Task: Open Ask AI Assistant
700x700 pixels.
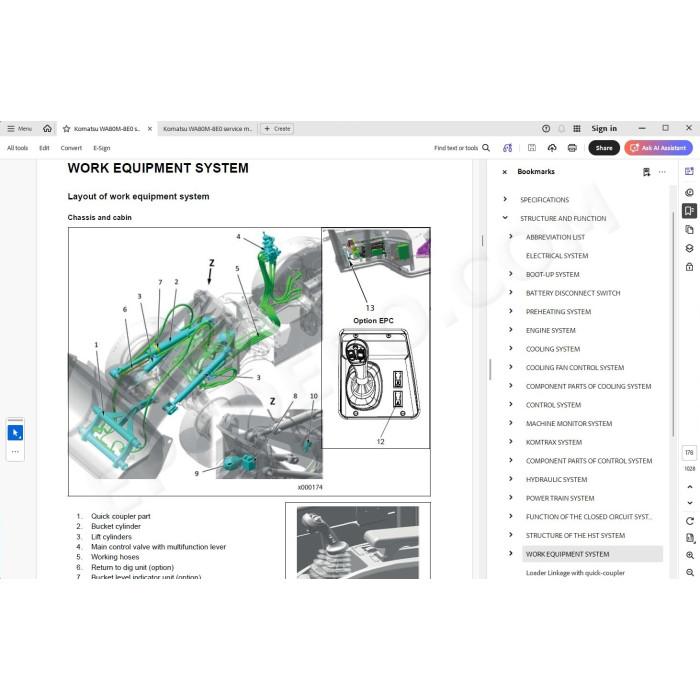Action: point(658,148)
